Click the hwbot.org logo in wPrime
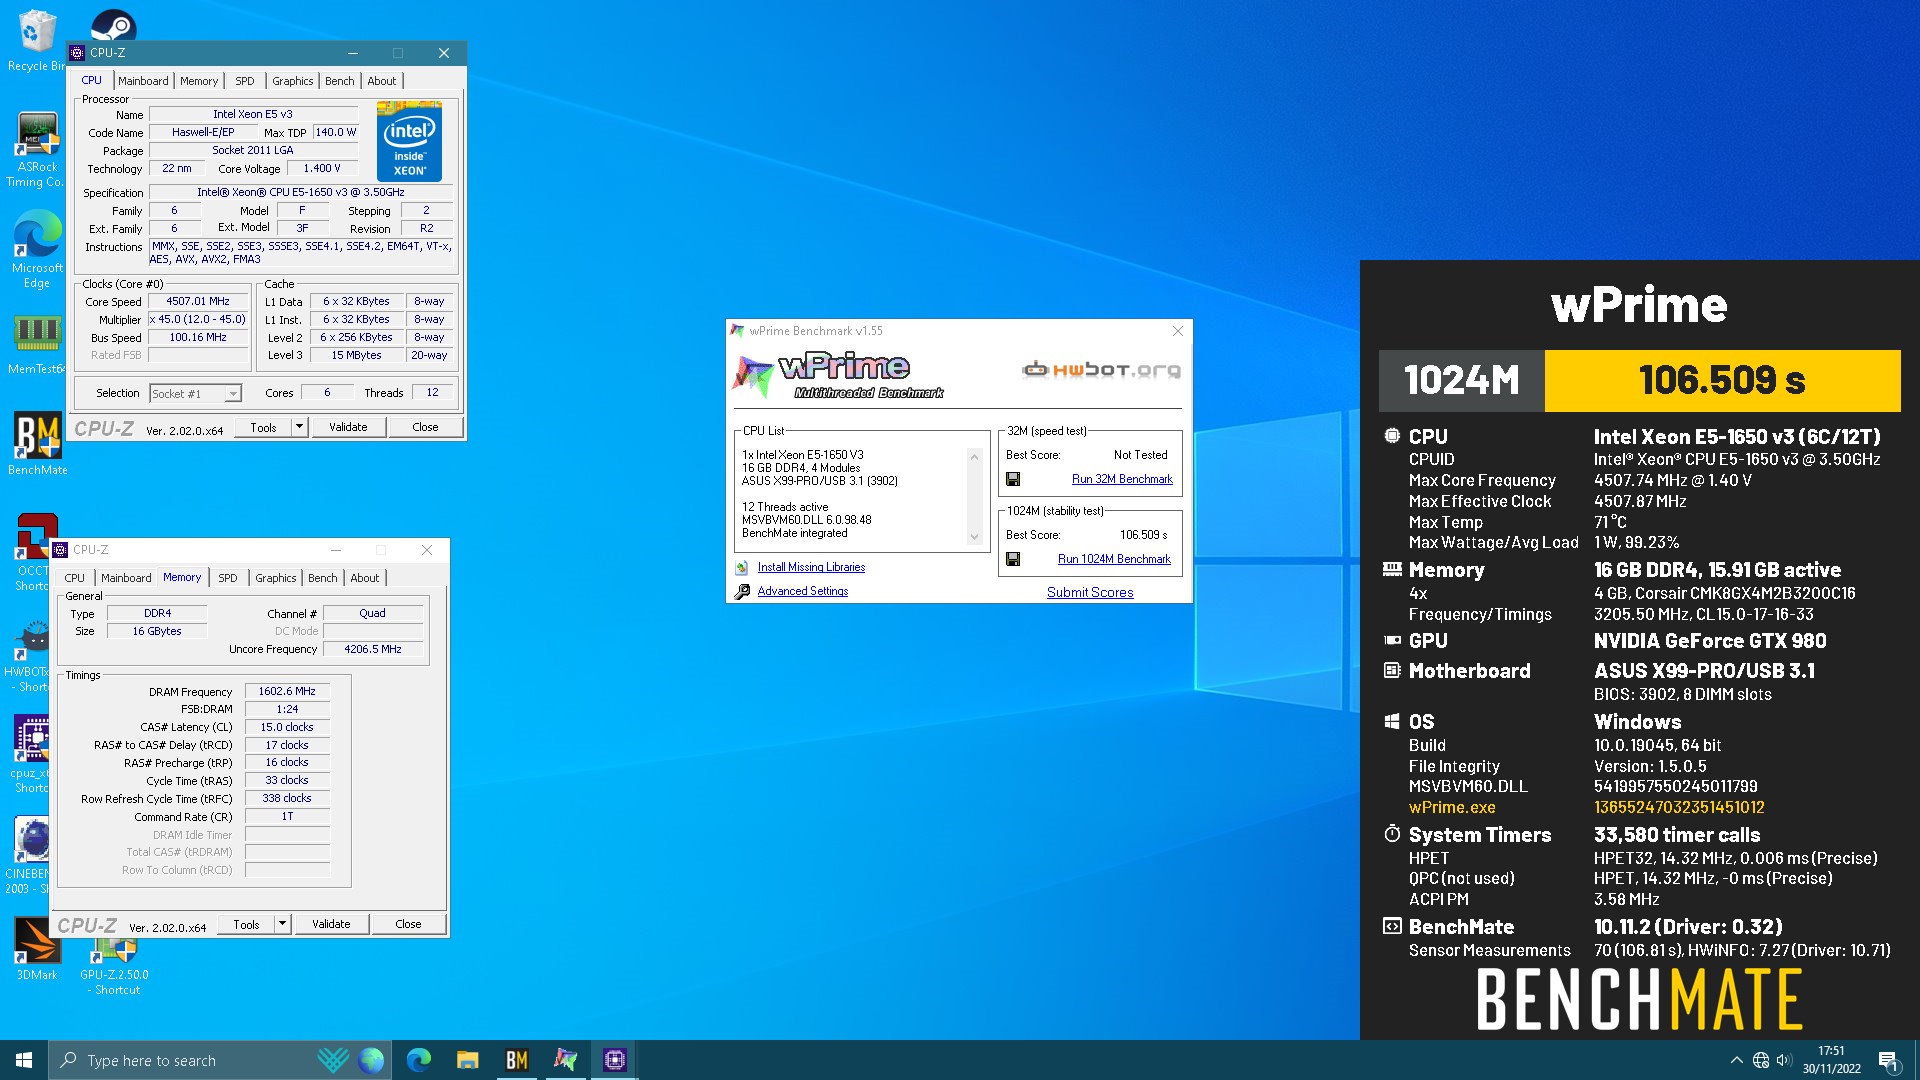Viewport: 1920px width, 1080px height. coord(1101,370)
